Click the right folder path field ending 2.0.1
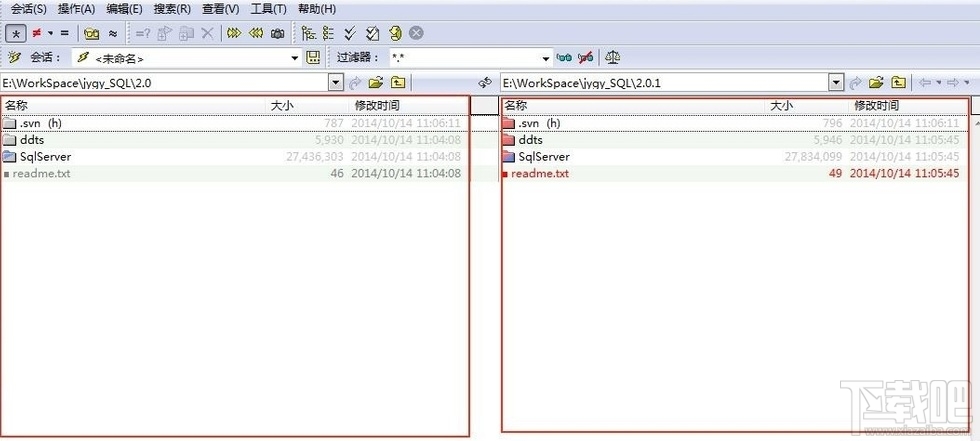 point(664,82)
